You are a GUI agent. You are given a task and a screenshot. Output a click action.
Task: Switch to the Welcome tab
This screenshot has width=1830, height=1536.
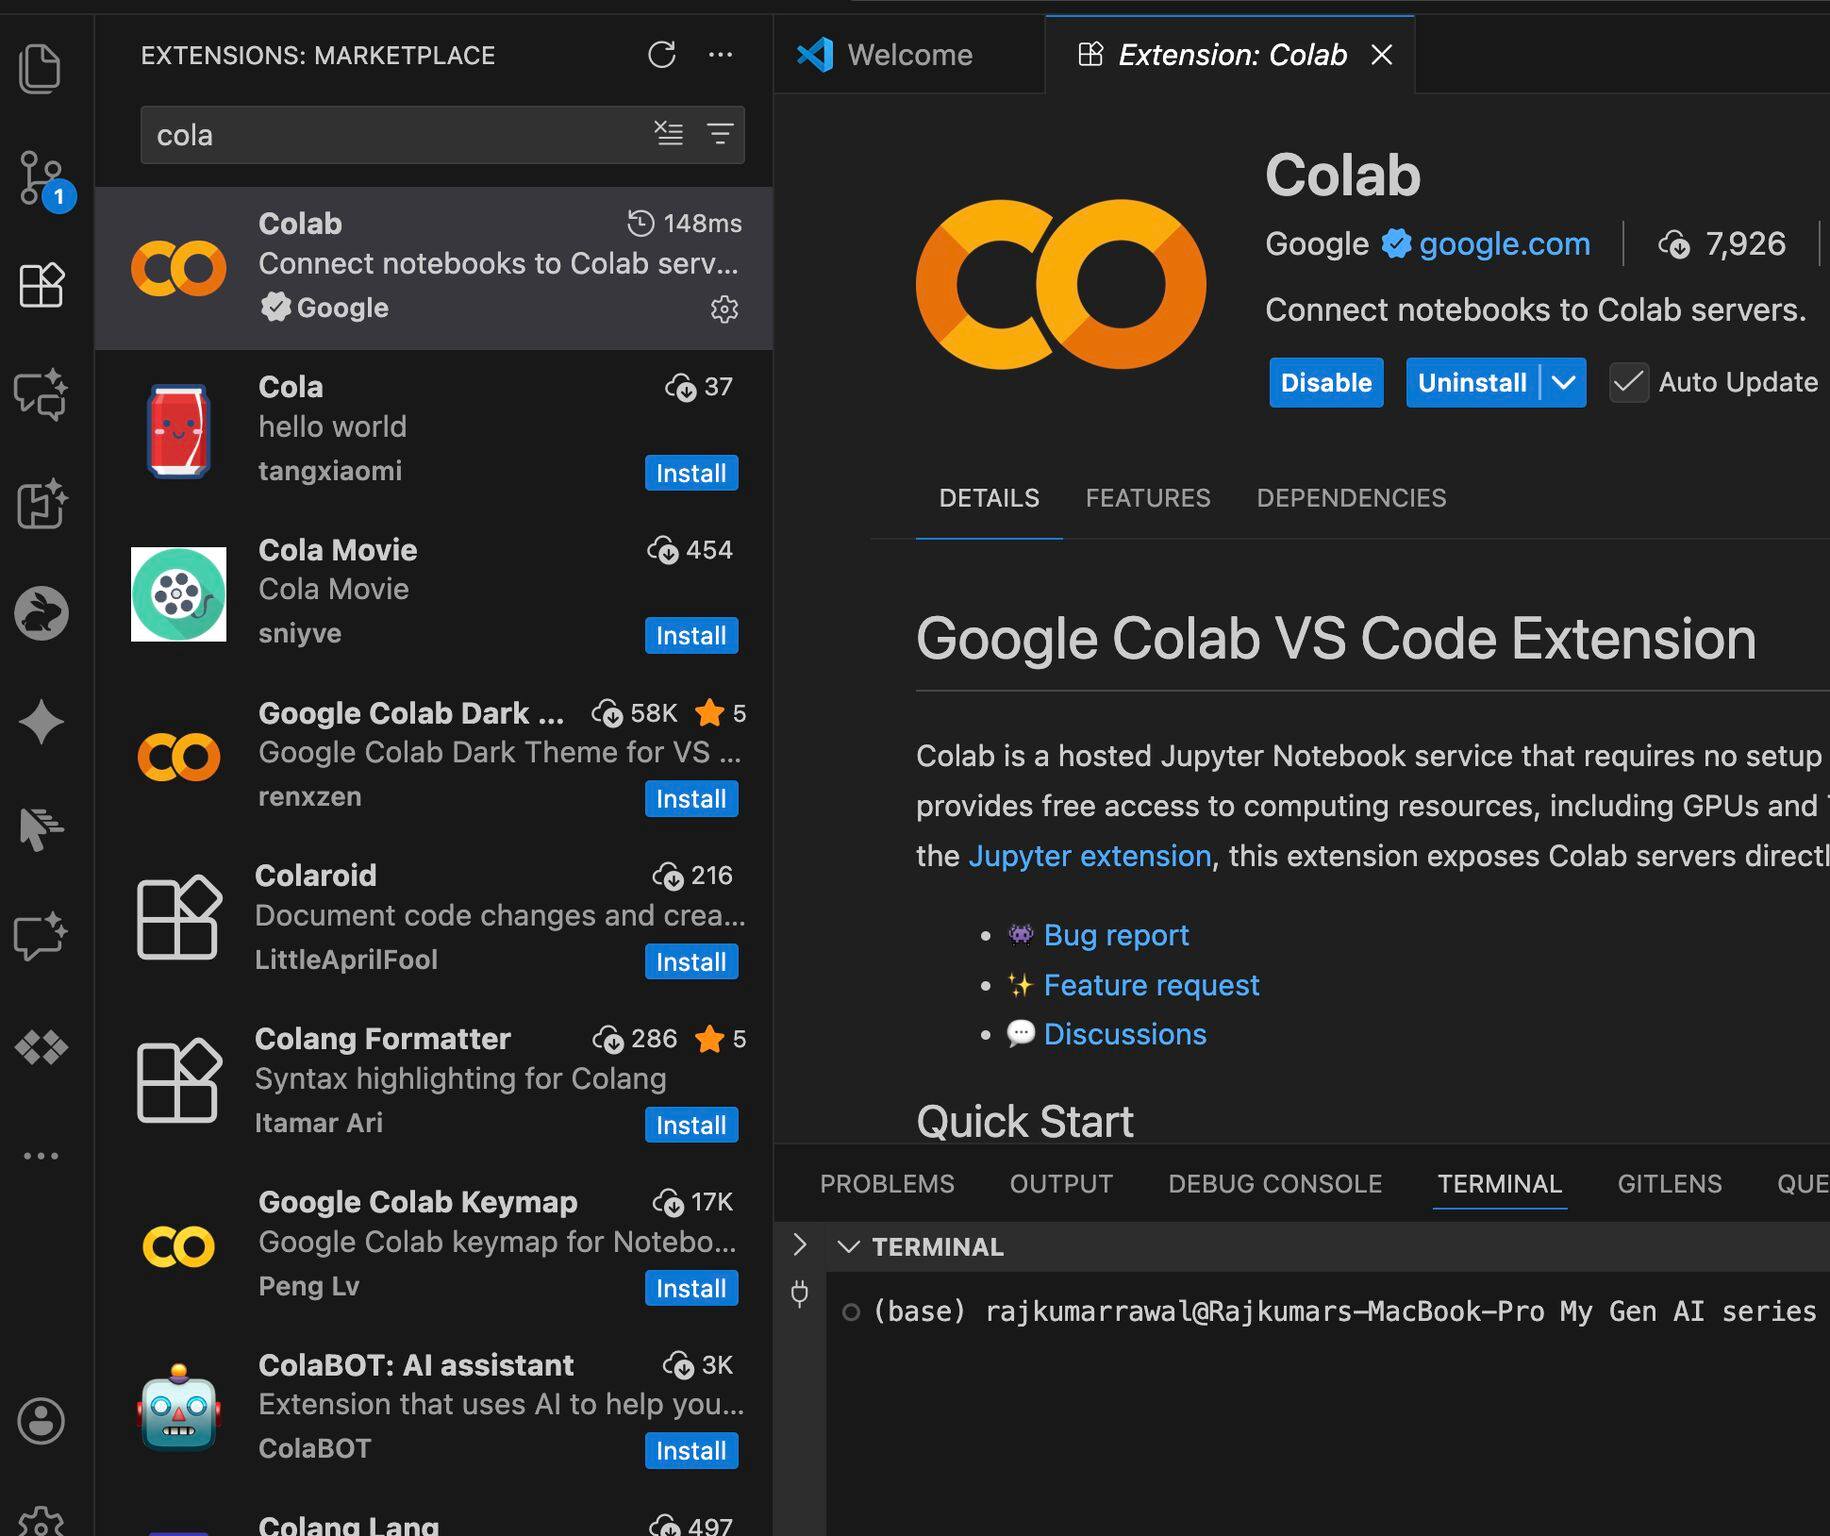(x=909, y=55)
